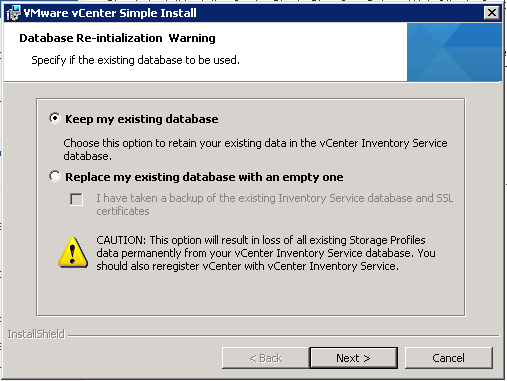Click the Database Re-intialization Warning heading
The height and width of the screenshot is (381, 507).
(x=117, y=38)
